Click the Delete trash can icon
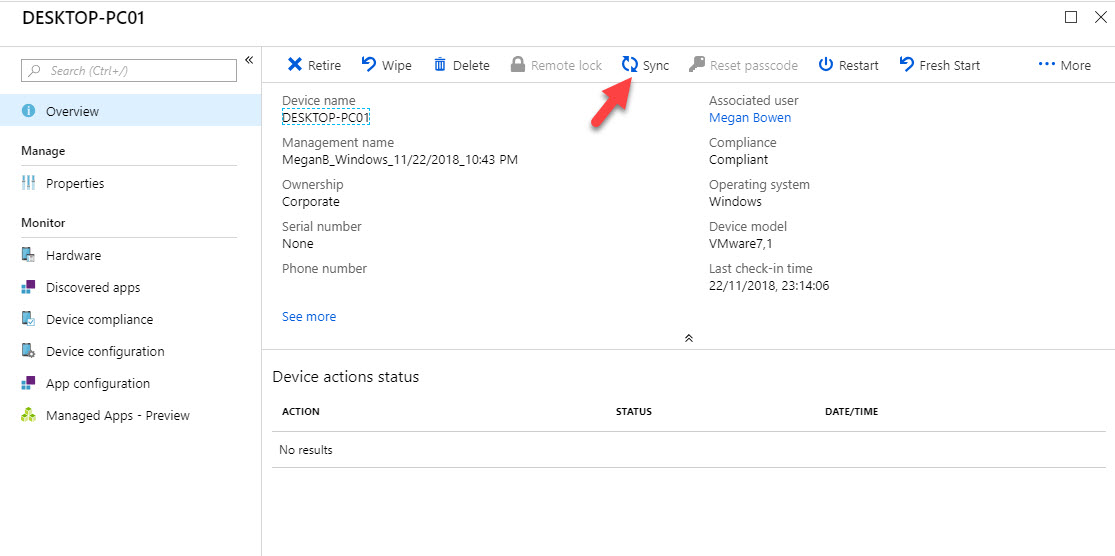Viewport: 1115px width, 556px height. pyautogui.click(x=440, y=65)
